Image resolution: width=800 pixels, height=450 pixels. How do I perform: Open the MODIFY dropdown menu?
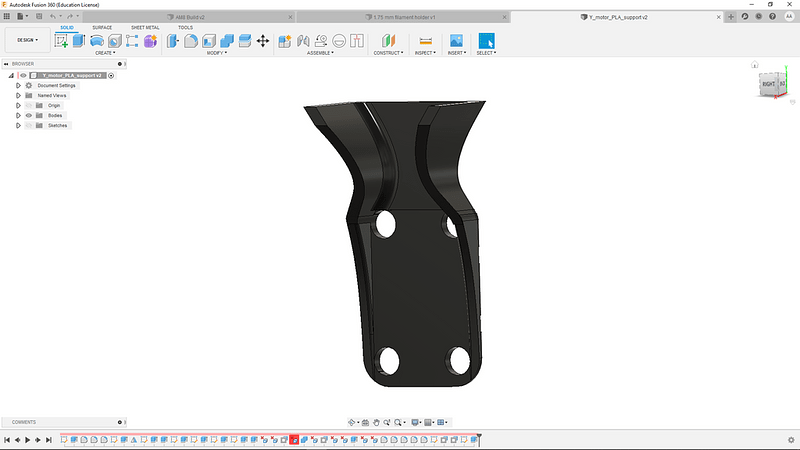tap(217, 53)
